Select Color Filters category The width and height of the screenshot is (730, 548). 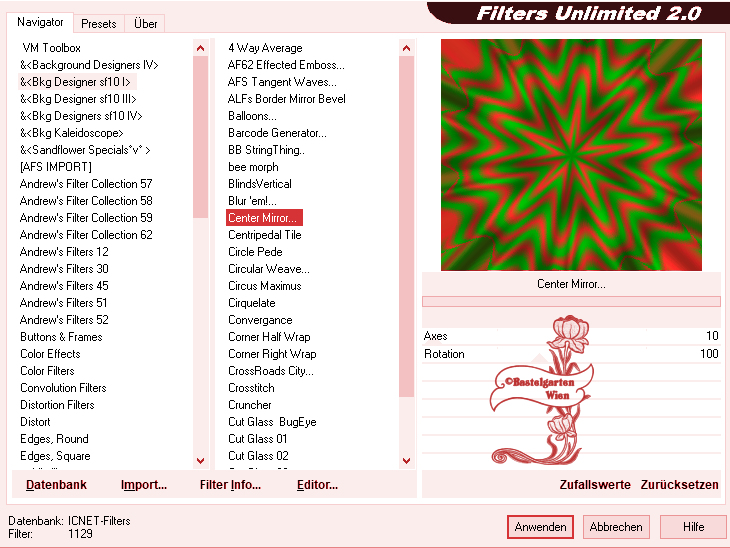point(47,371)
